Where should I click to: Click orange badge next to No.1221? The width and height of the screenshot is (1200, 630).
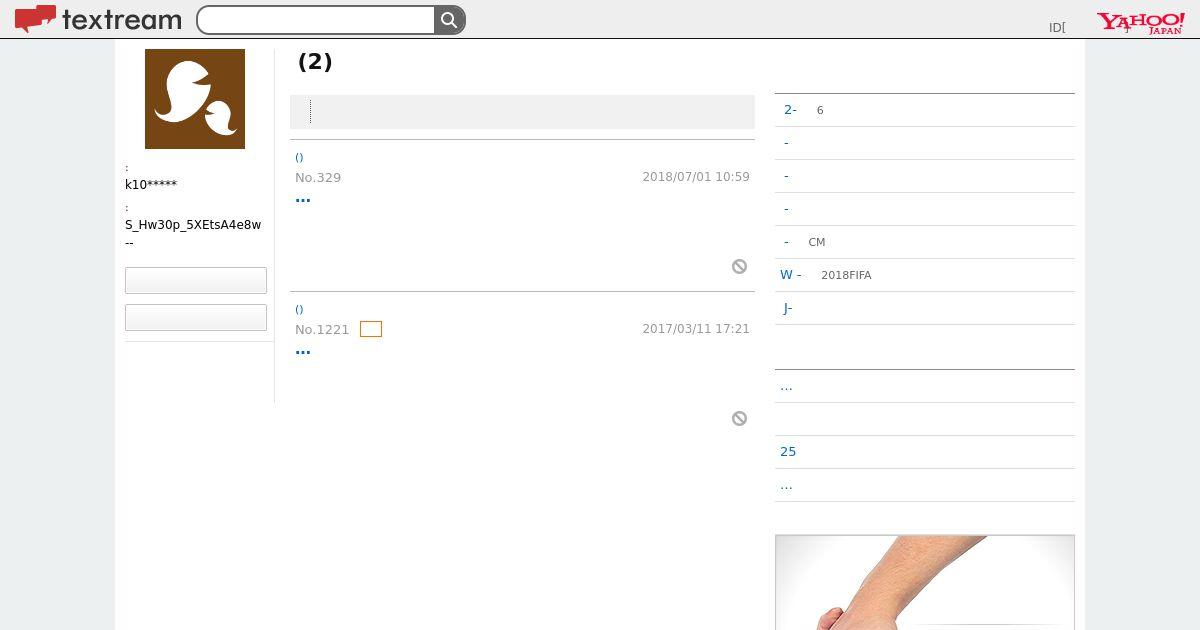point(371,329)
